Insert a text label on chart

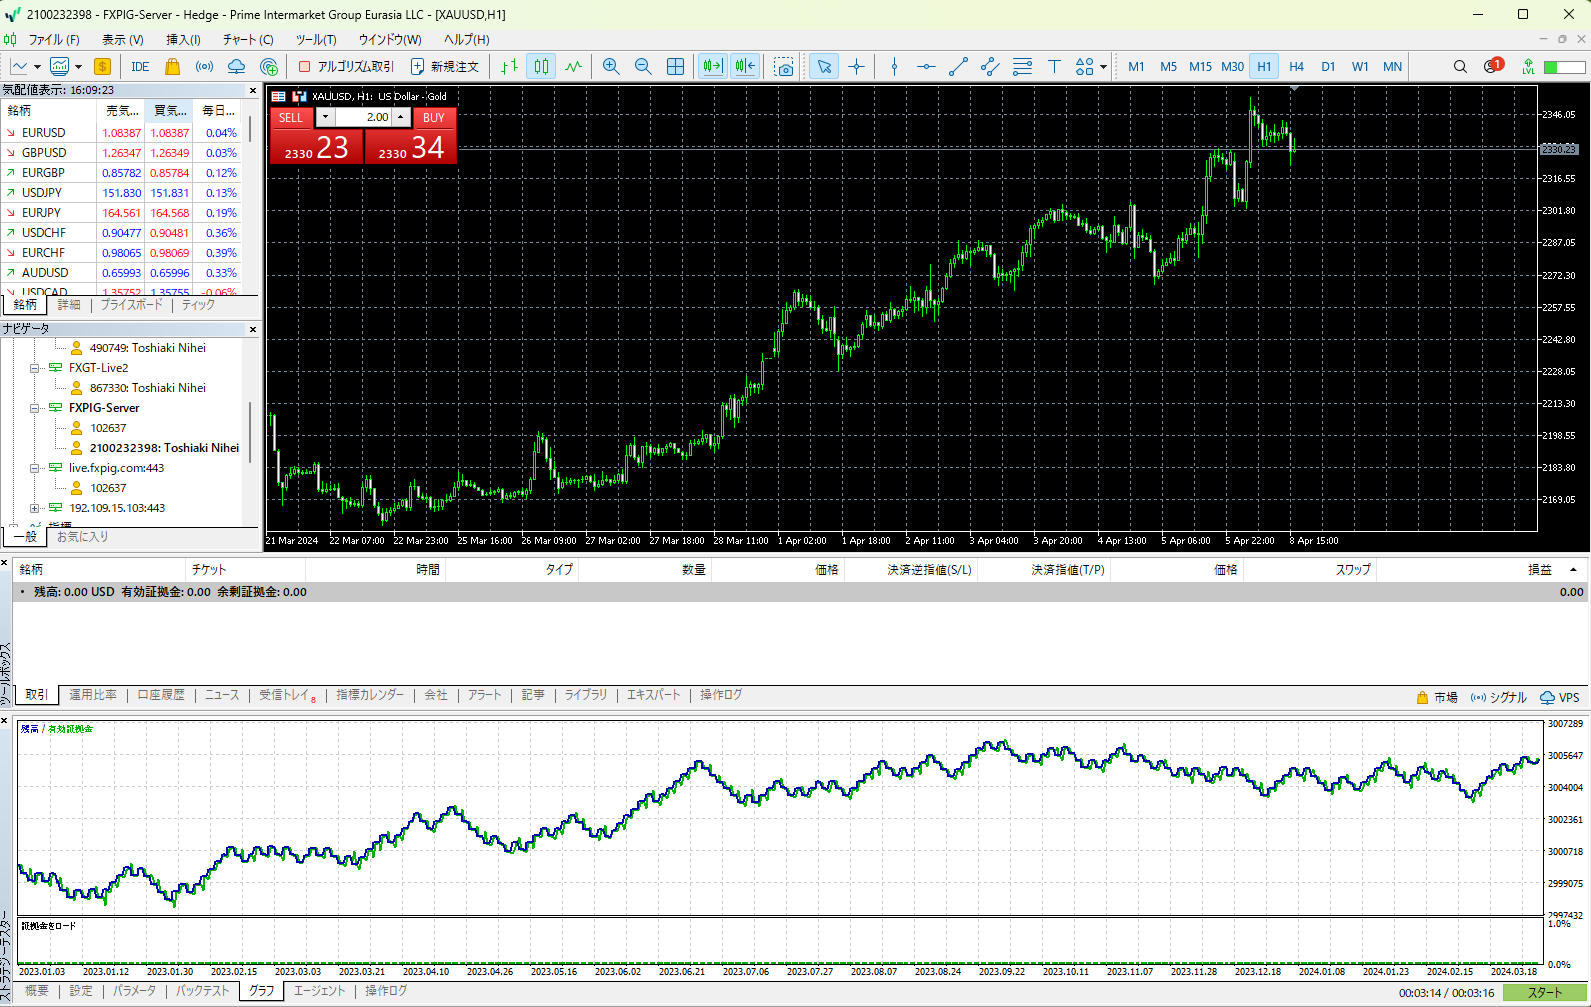[x=1054, y=67]
